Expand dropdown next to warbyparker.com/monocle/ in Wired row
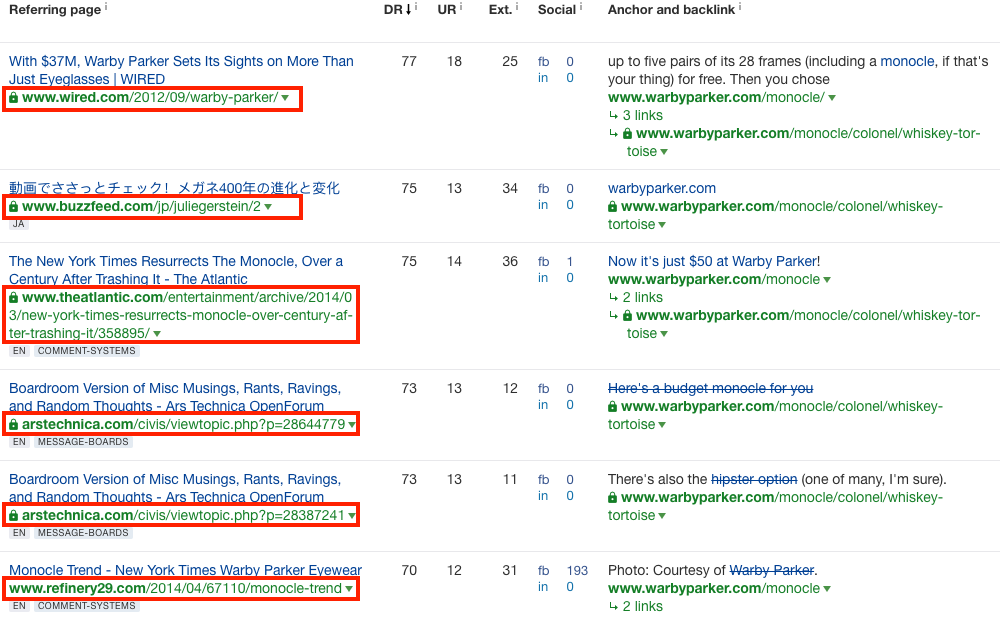This screenshot has height=618, width=1000. [x=832, y=98]
